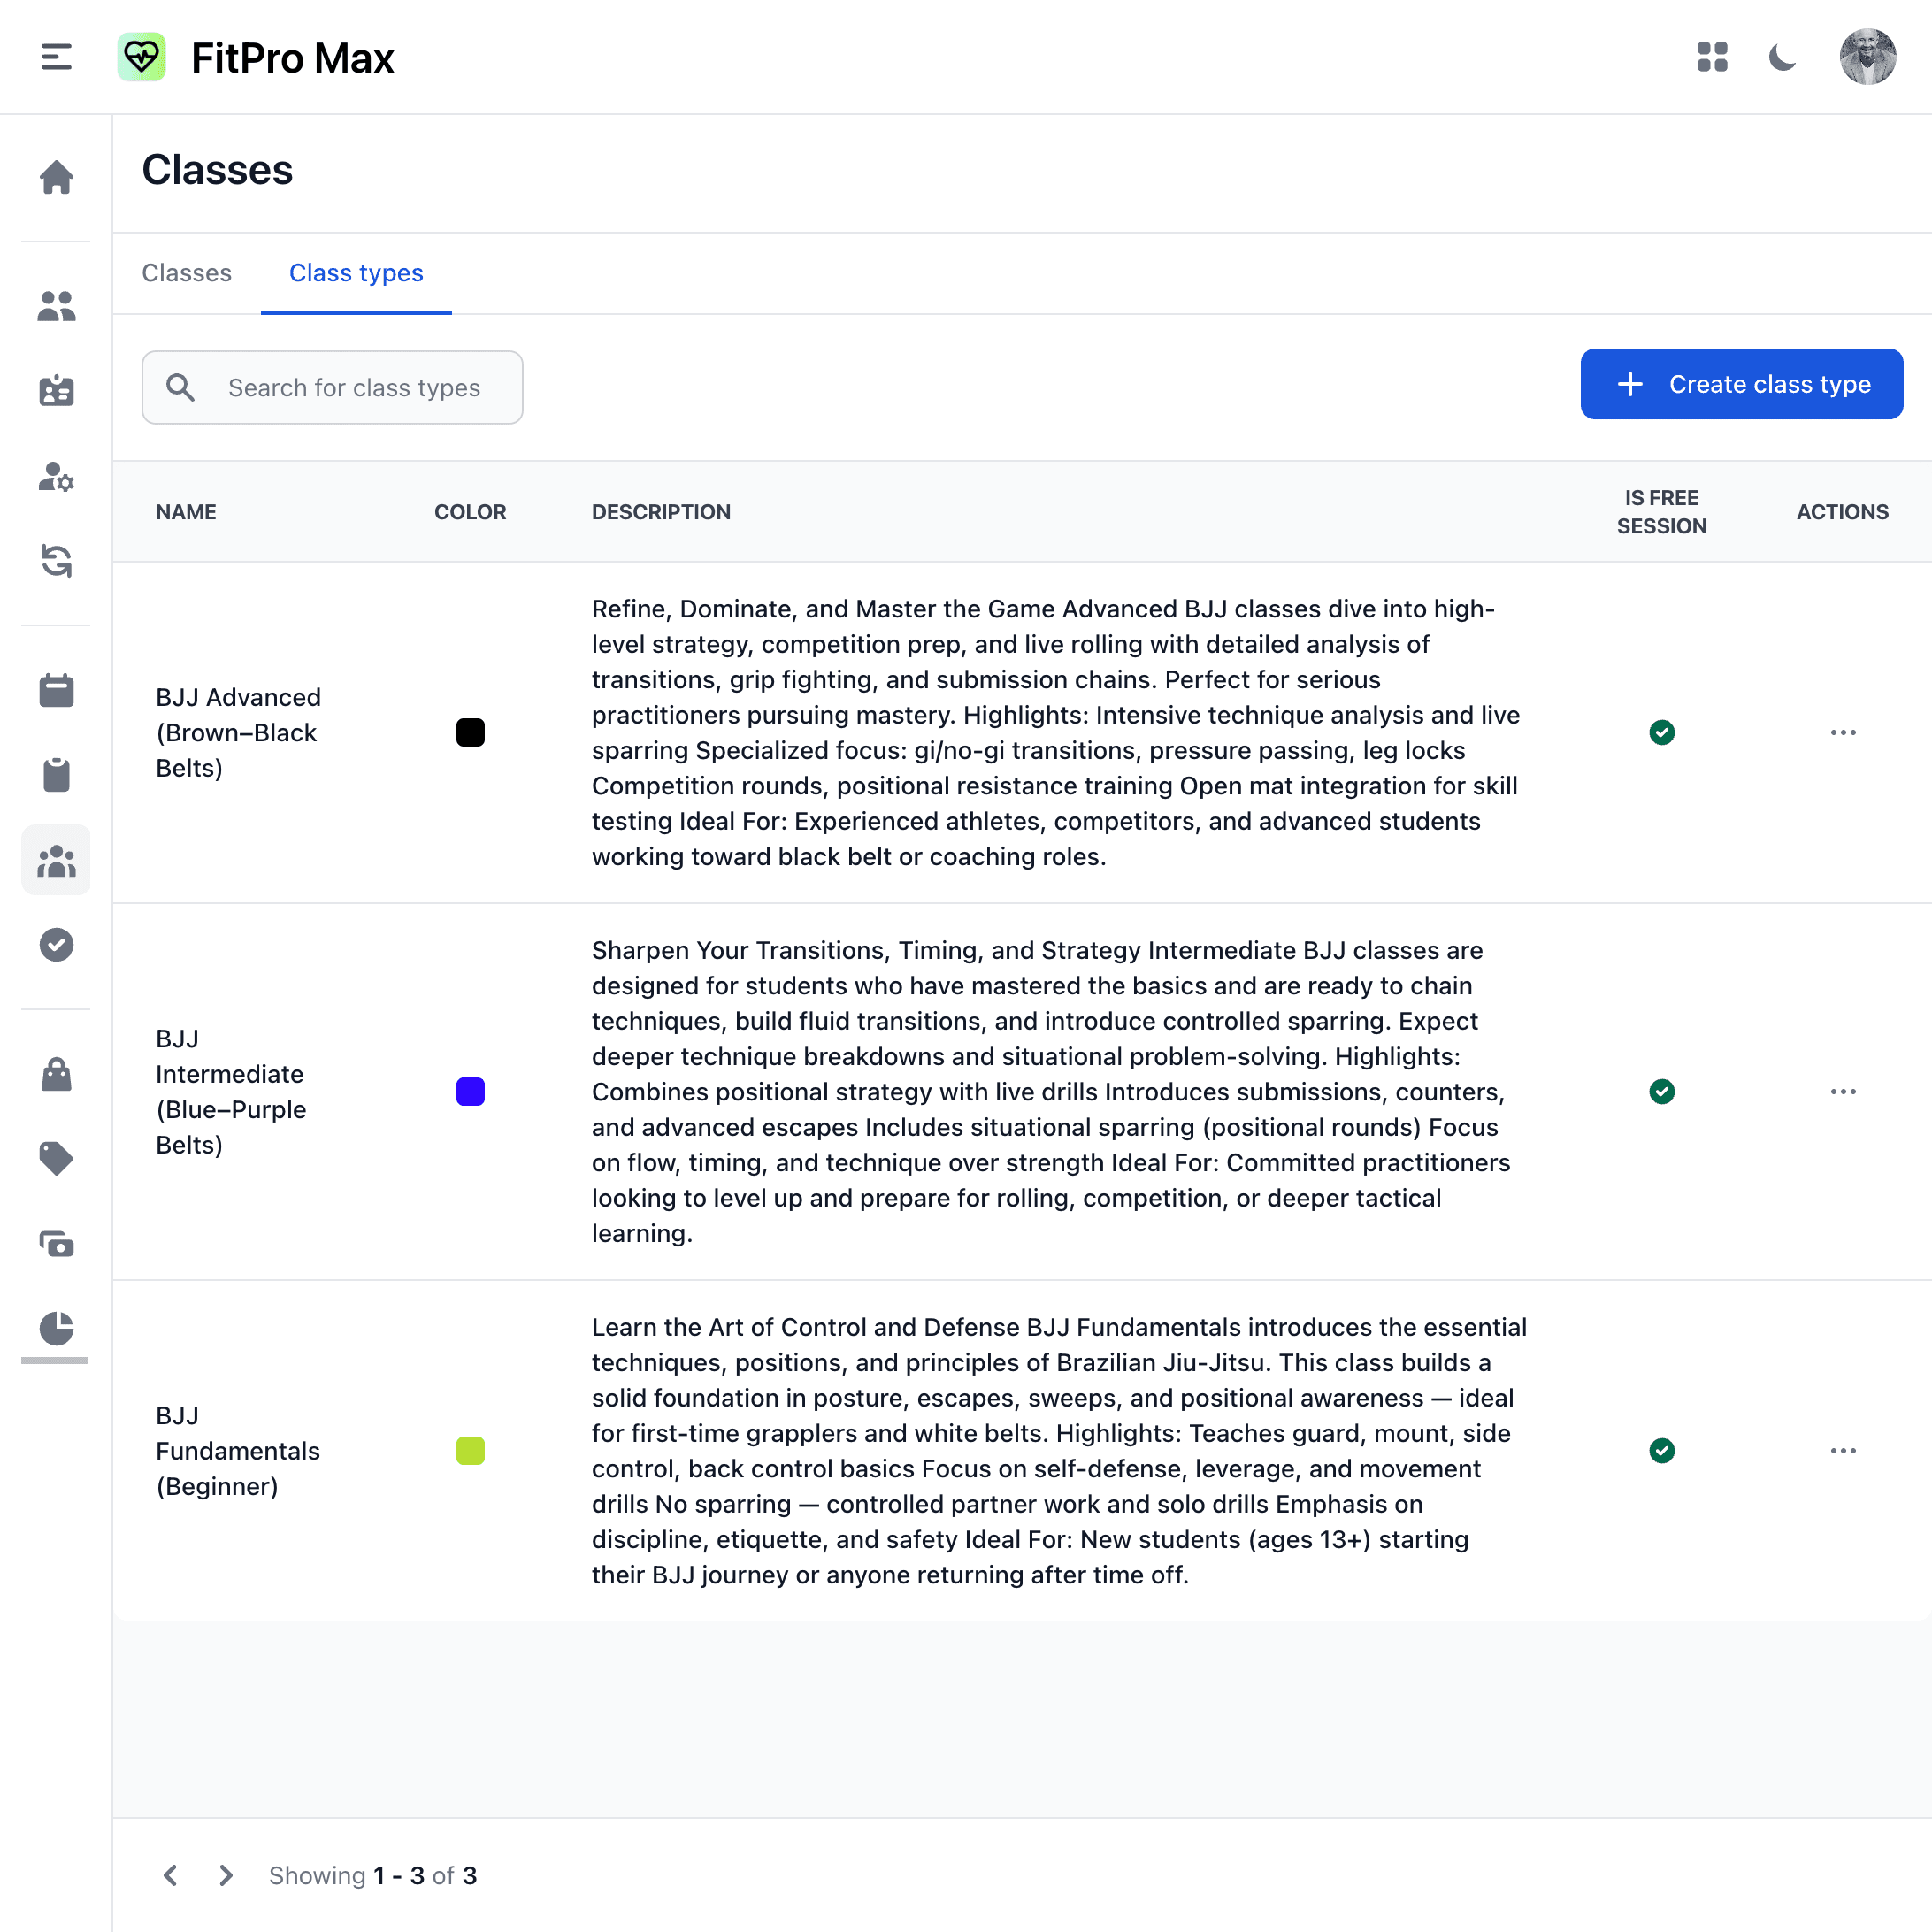Open the apps grid icon in header
Screen dimensions: 1932x1932
click(x=1712, y=57)
